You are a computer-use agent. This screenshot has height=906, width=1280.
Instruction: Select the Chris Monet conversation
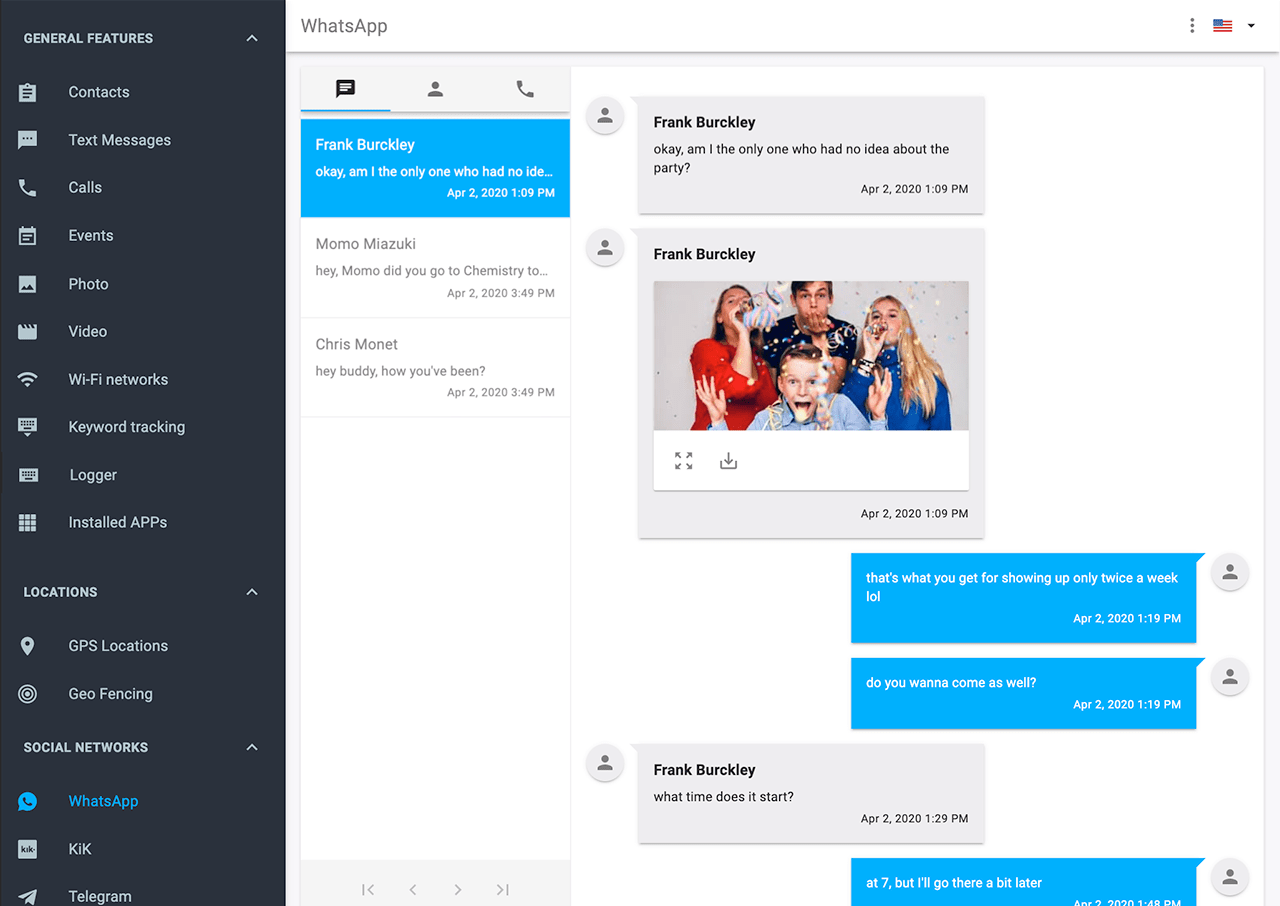(435, 366)
